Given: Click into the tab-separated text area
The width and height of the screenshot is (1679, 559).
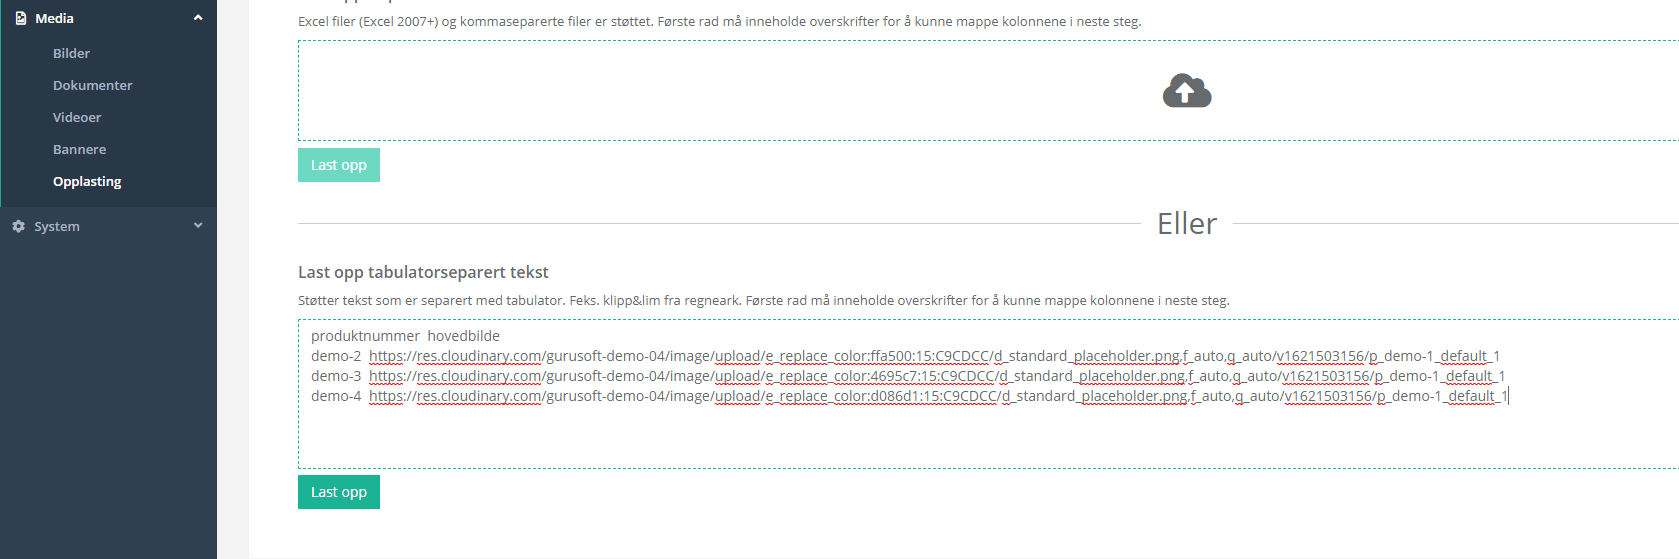Looking at the screenshot, I should click(988, 394).
